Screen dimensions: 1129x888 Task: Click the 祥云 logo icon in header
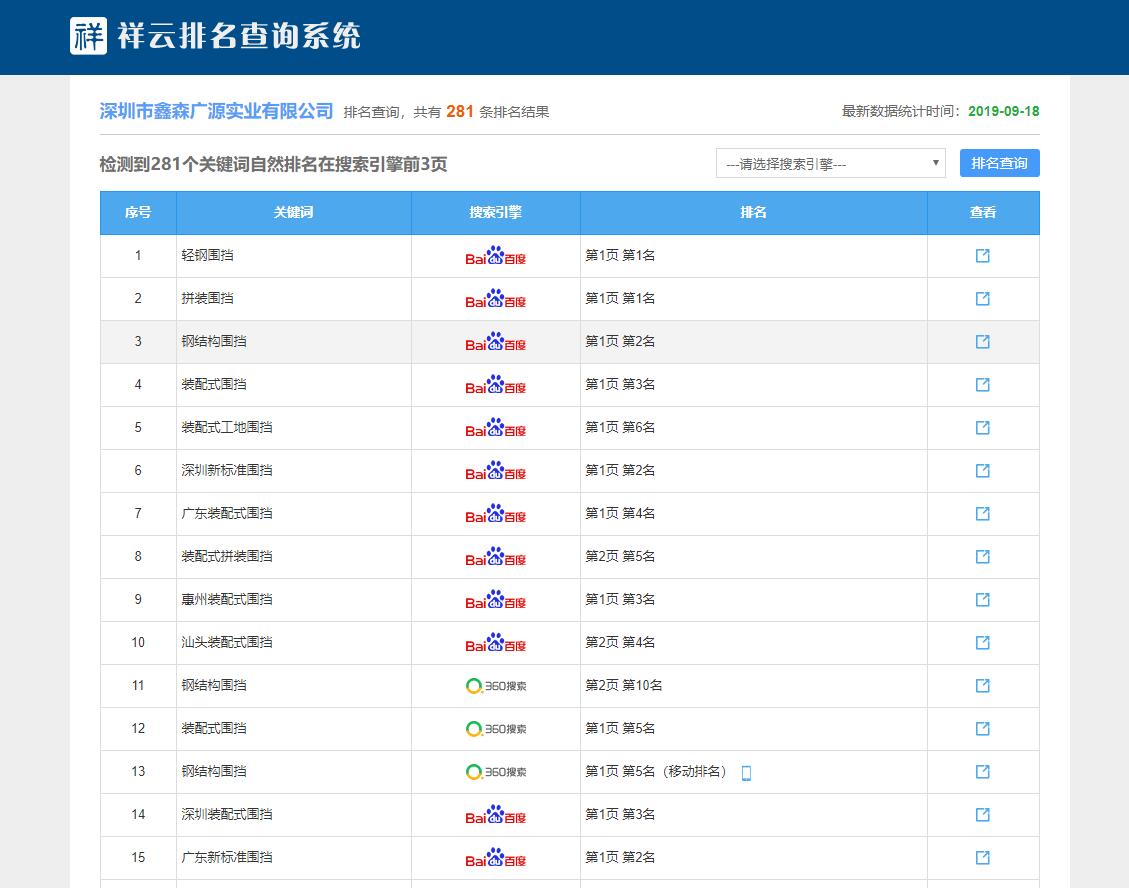[x=89, y=36]
